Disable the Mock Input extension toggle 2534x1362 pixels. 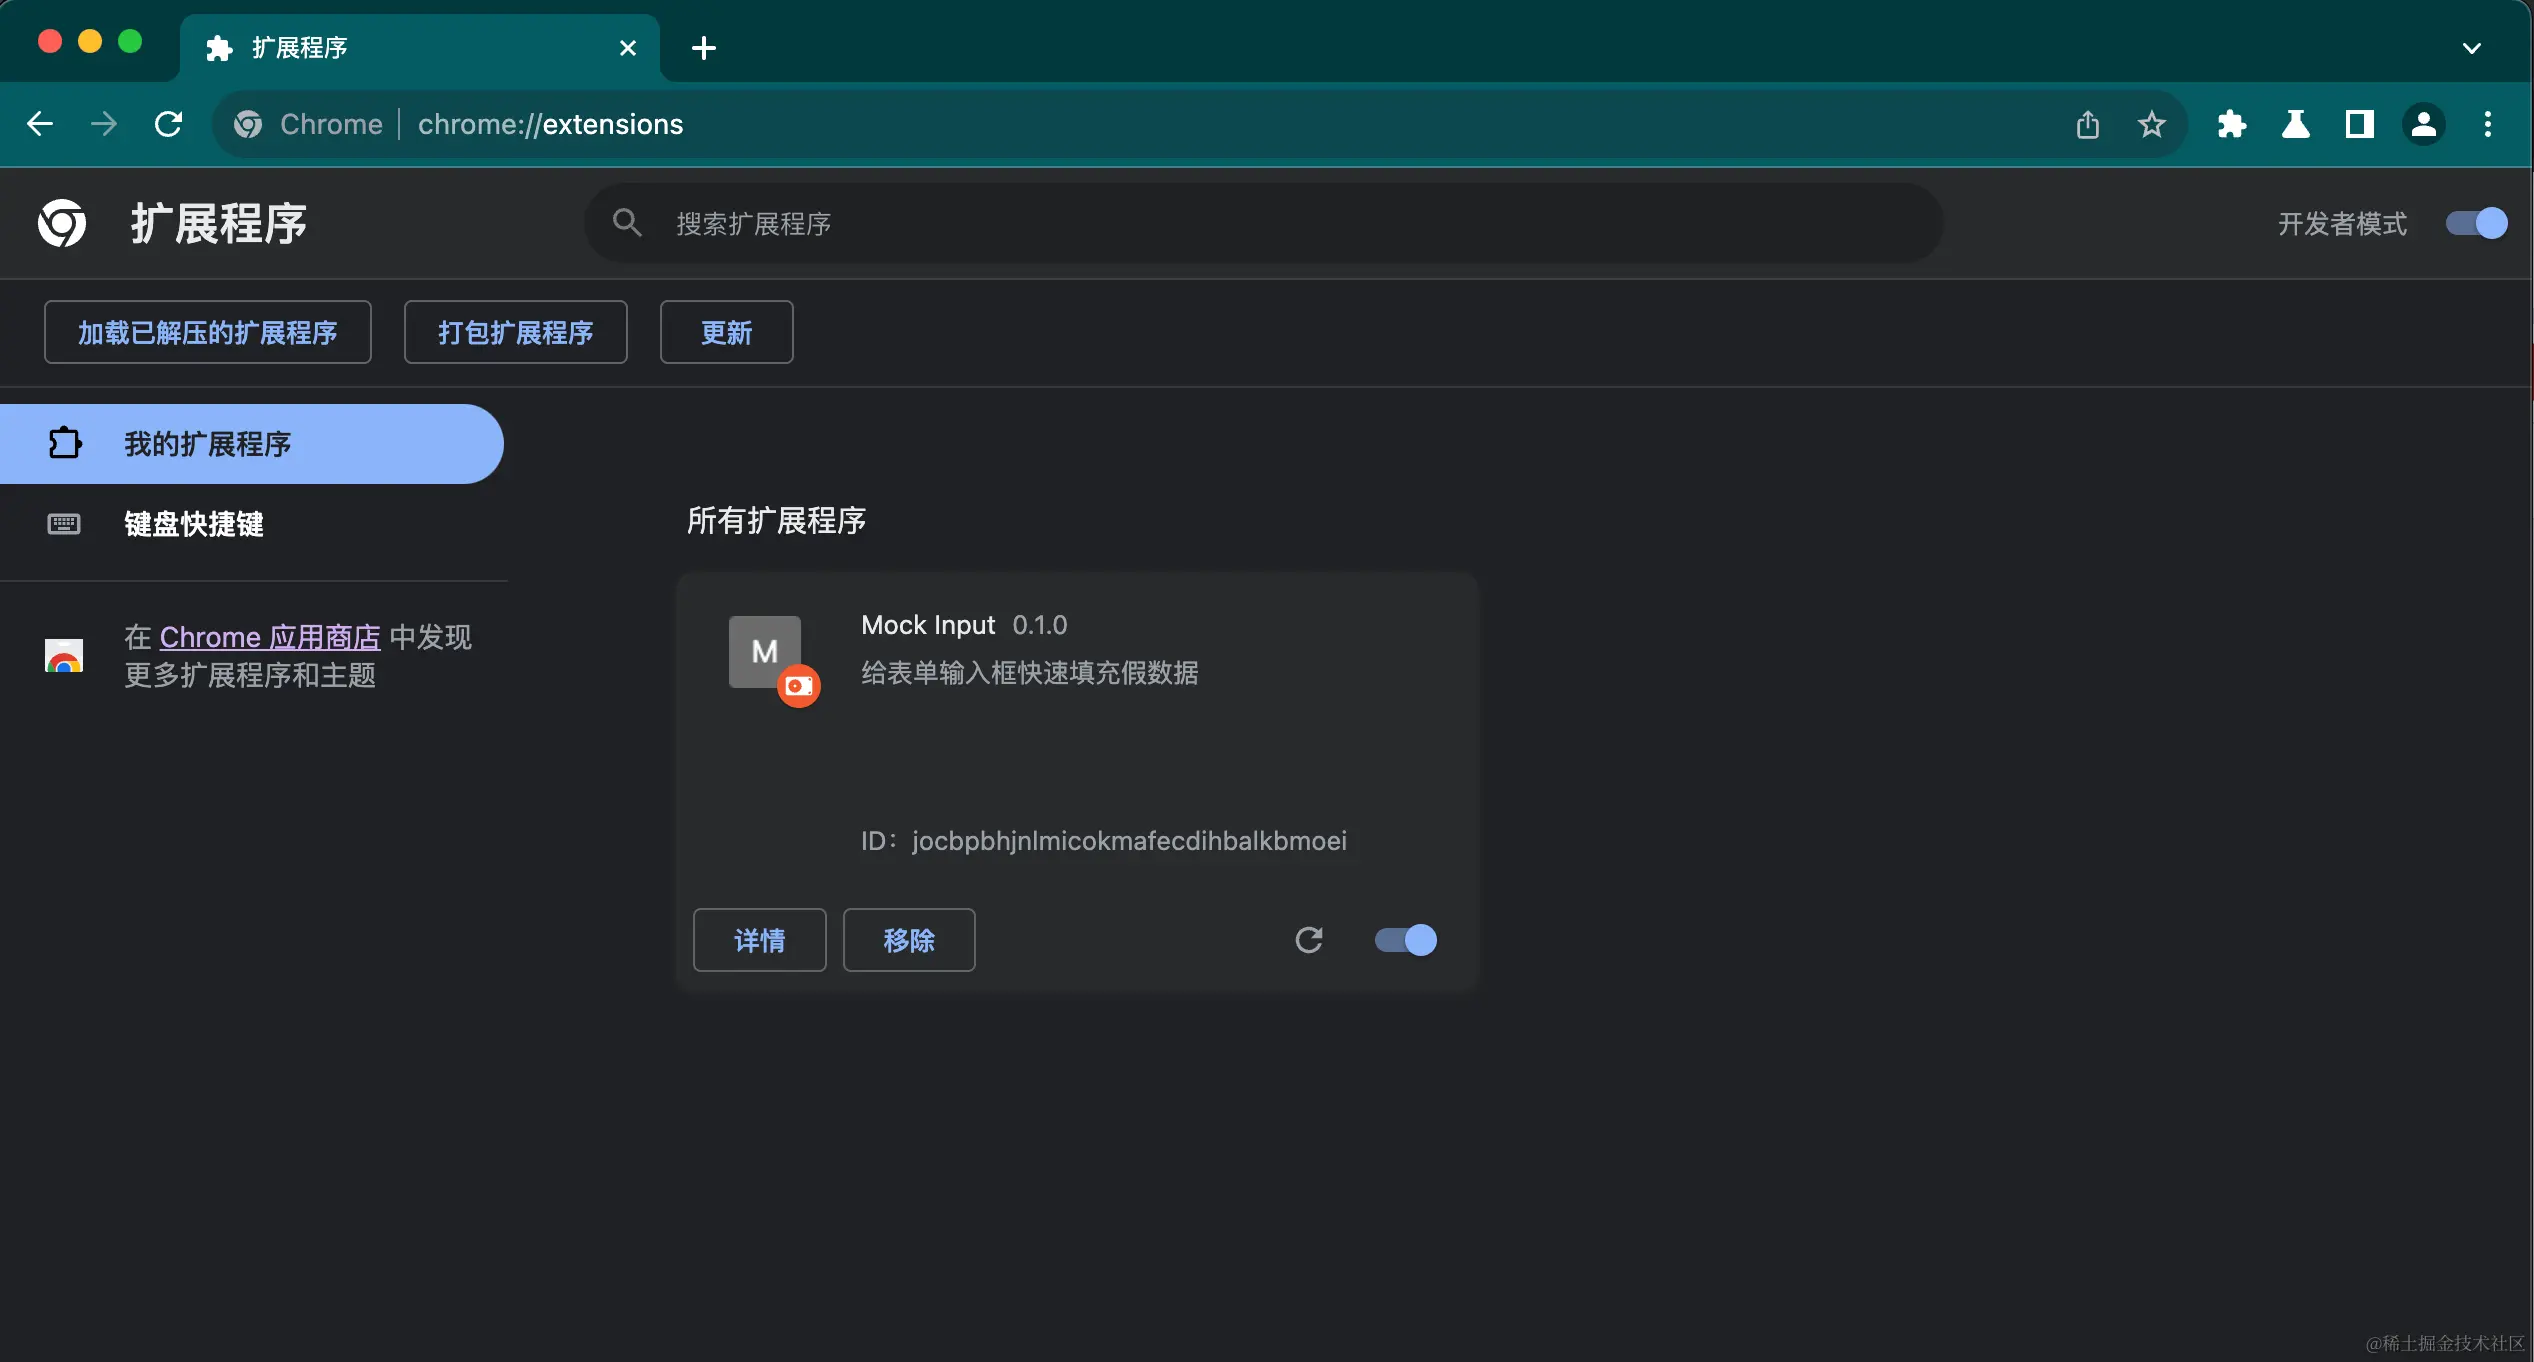tap(1405, 940)
